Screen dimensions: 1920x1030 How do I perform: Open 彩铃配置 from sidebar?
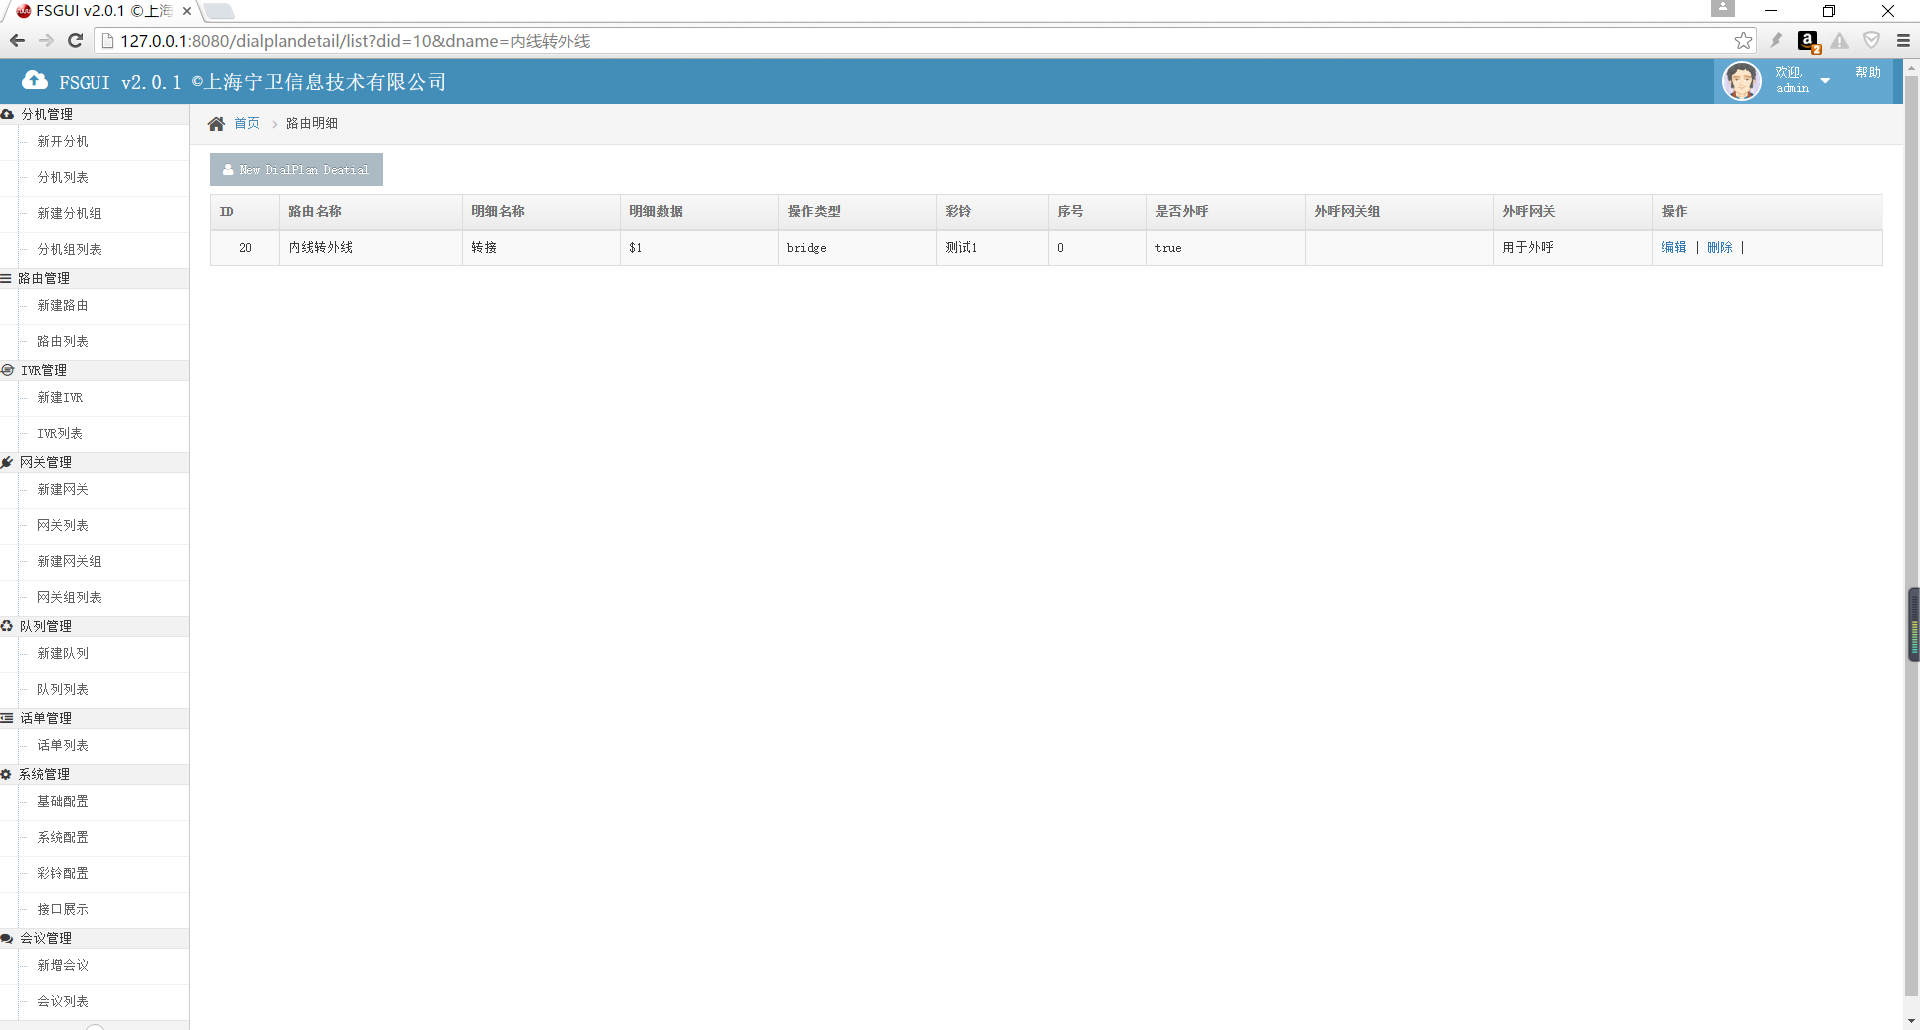point(63,874)
